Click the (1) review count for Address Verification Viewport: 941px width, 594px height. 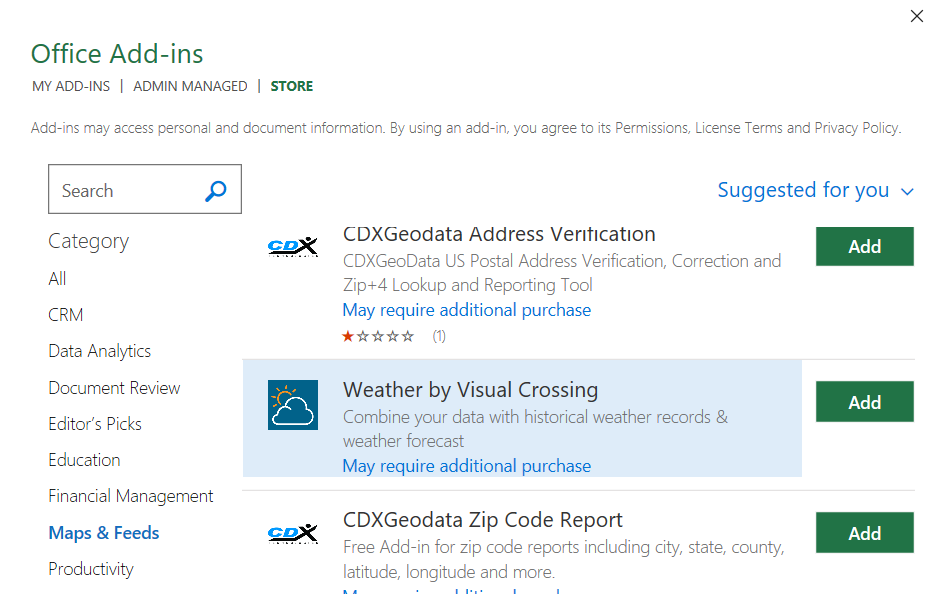(x=438, y=337)
